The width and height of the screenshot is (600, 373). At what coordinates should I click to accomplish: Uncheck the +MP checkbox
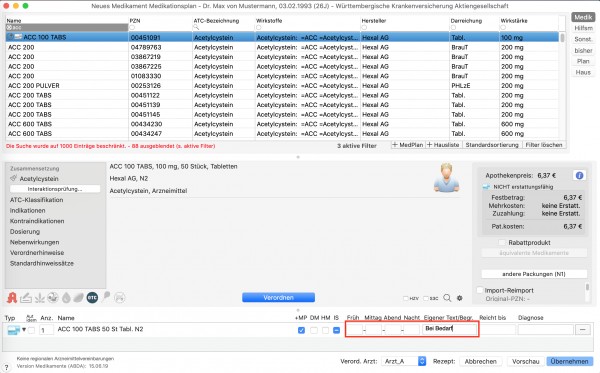[302, 330]
